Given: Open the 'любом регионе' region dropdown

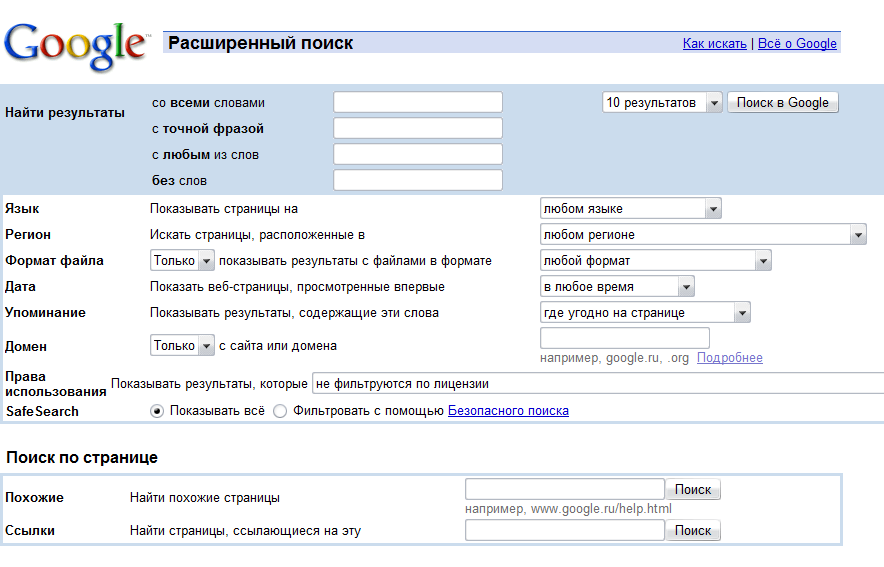Looking at the screenshot, I should click(703, 234).
